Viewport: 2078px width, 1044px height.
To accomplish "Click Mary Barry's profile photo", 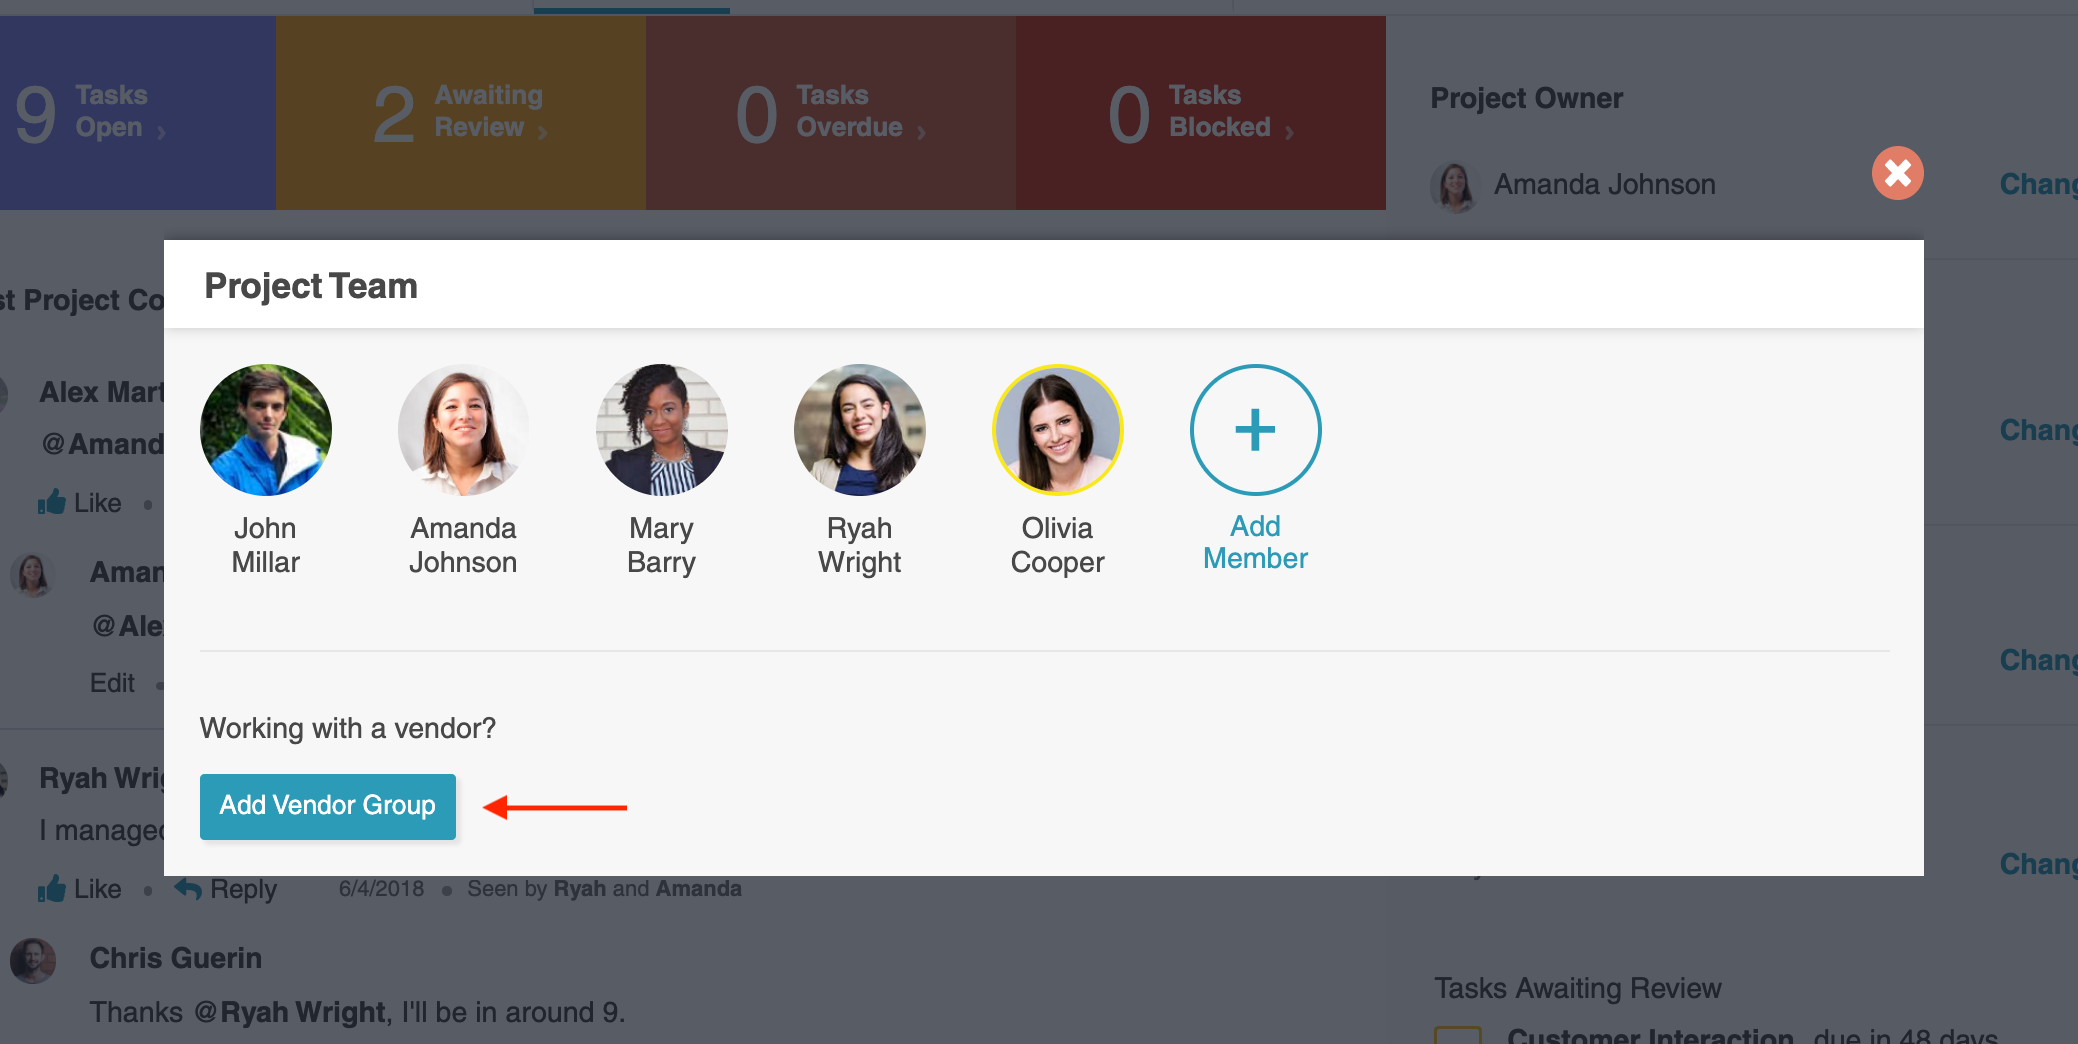I will click(x=661, y=430).
